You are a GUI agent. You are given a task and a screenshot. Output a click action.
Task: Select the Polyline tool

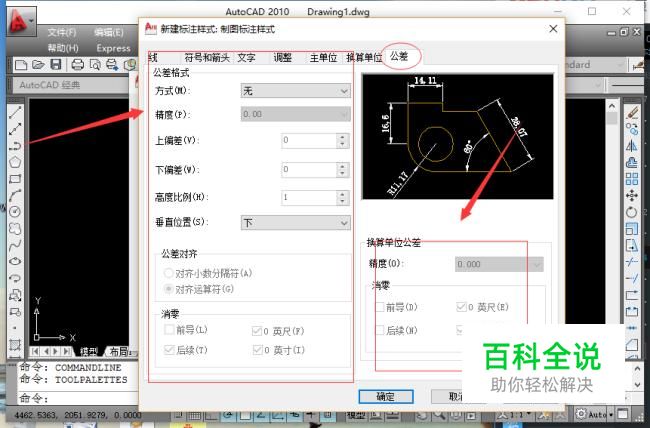[15, 146]
